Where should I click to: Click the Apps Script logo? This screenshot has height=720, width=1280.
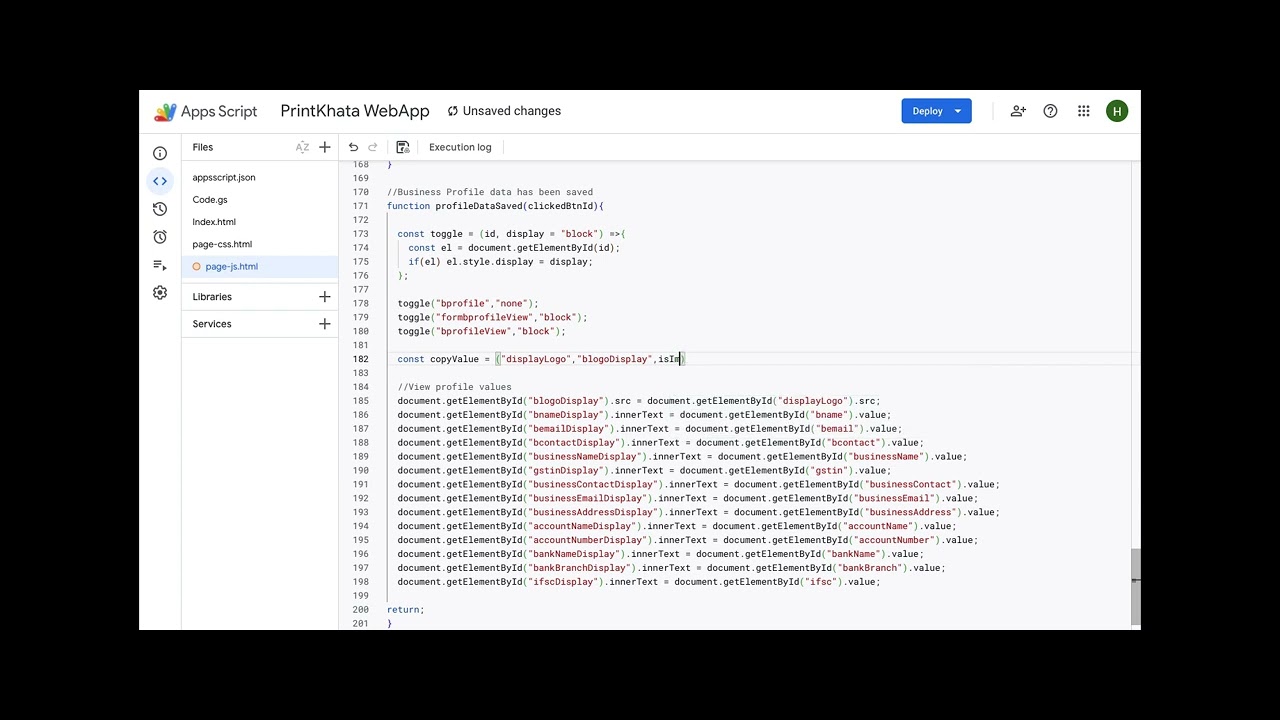(205, 112)
